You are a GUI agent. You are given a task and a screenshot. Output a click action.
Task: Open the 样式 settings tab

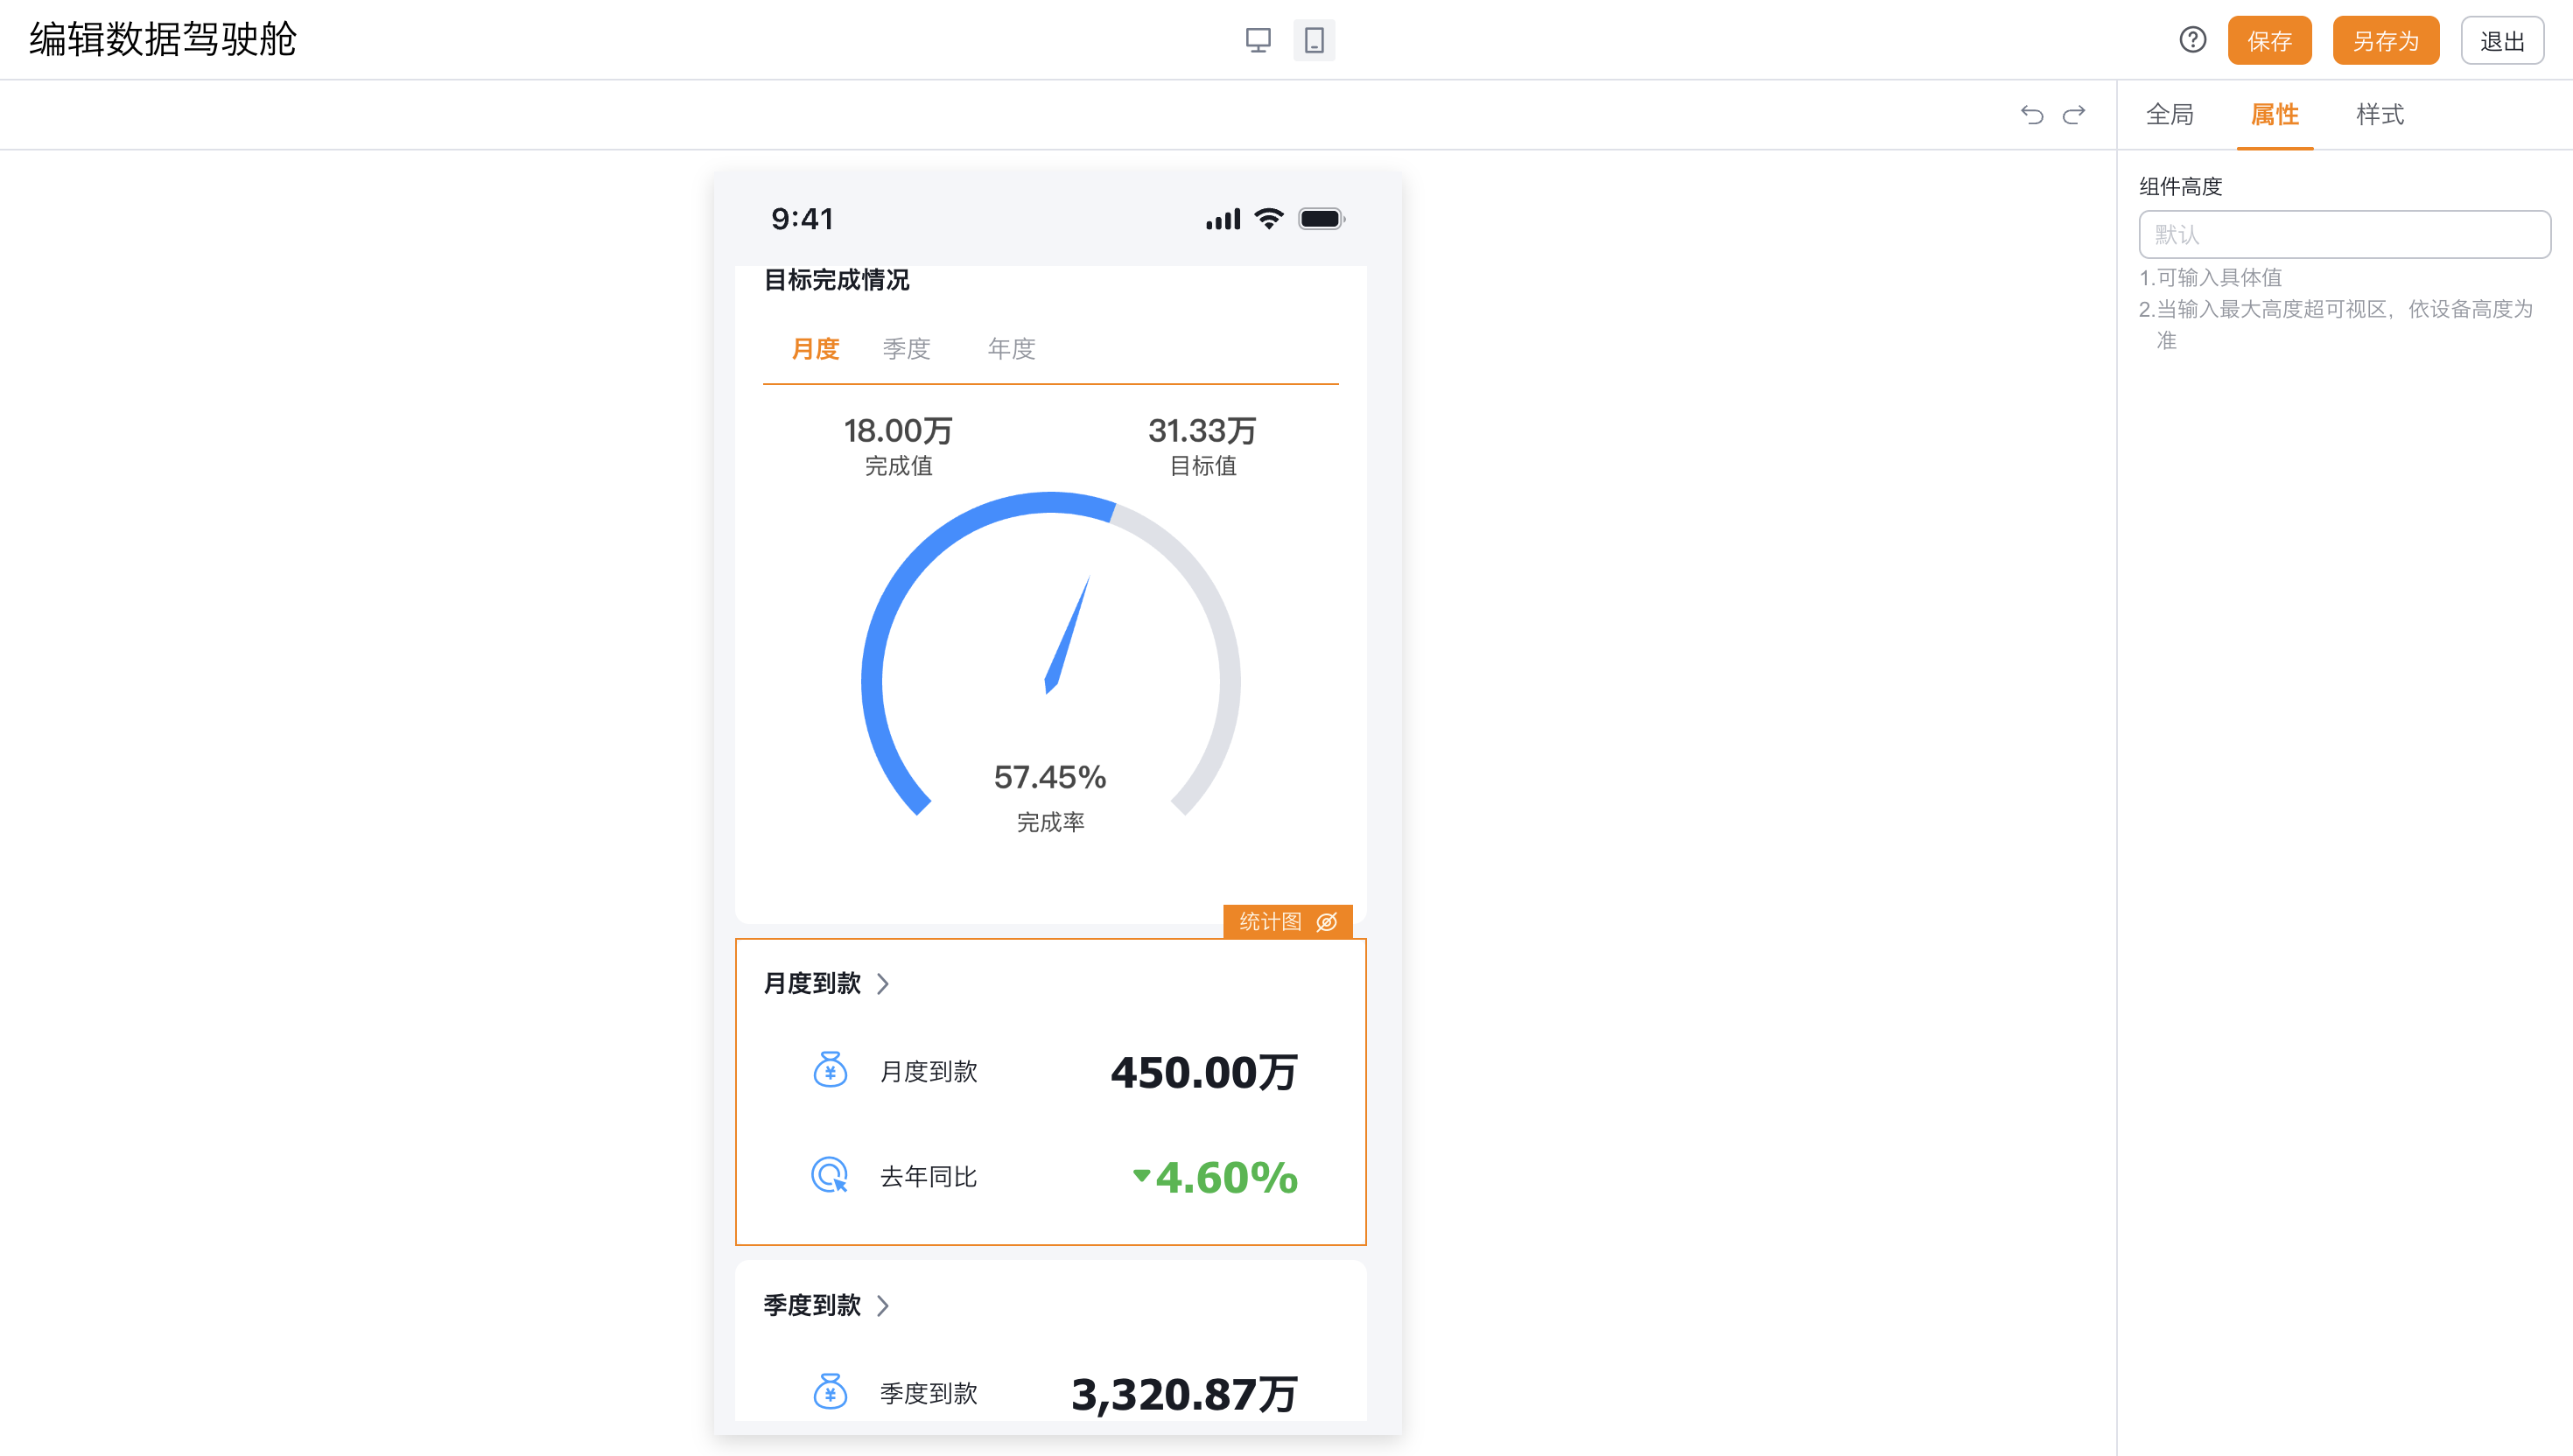pyautogui.click(x=2380, y=115)
